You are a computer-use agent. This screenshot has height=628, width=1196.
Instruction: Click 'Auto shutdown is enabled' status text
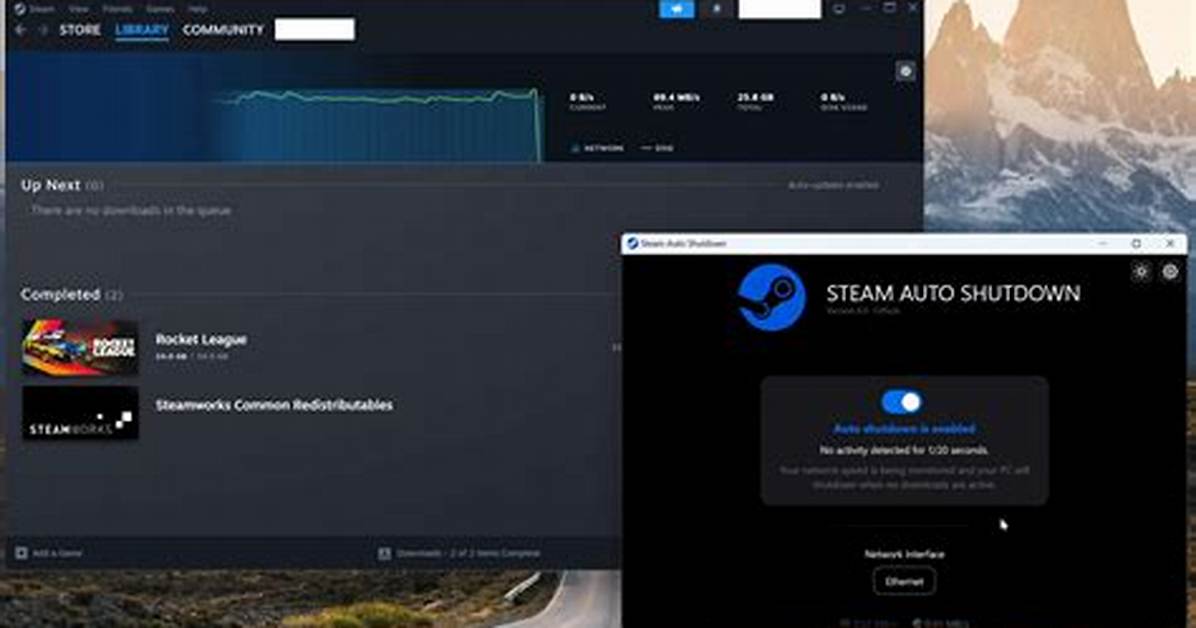pos(904,429)
